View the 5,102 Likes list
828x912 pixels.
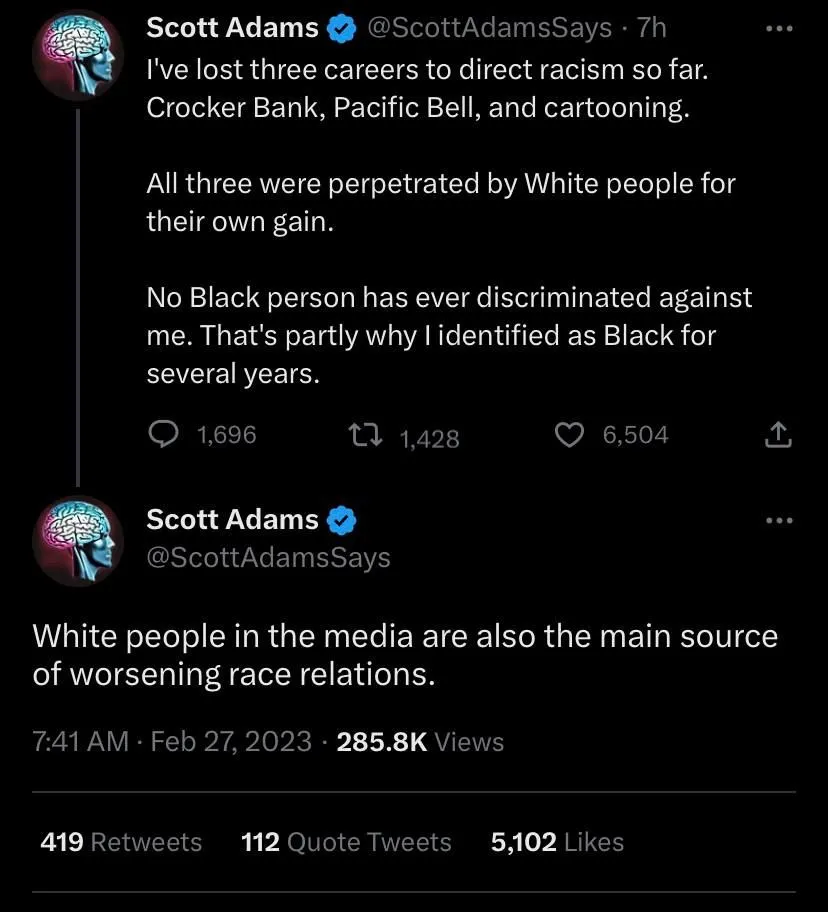[557, 842]
